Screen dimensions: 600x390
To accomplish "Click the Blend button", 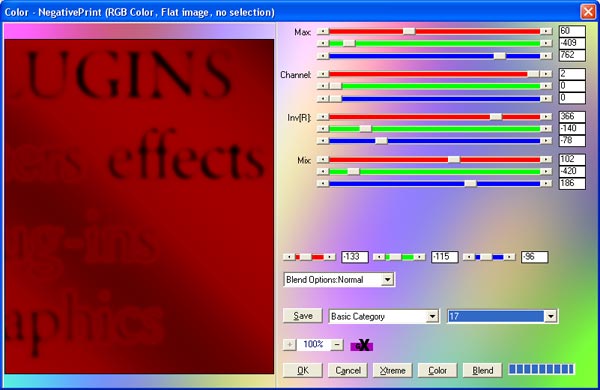I will [x=483, y=370].
